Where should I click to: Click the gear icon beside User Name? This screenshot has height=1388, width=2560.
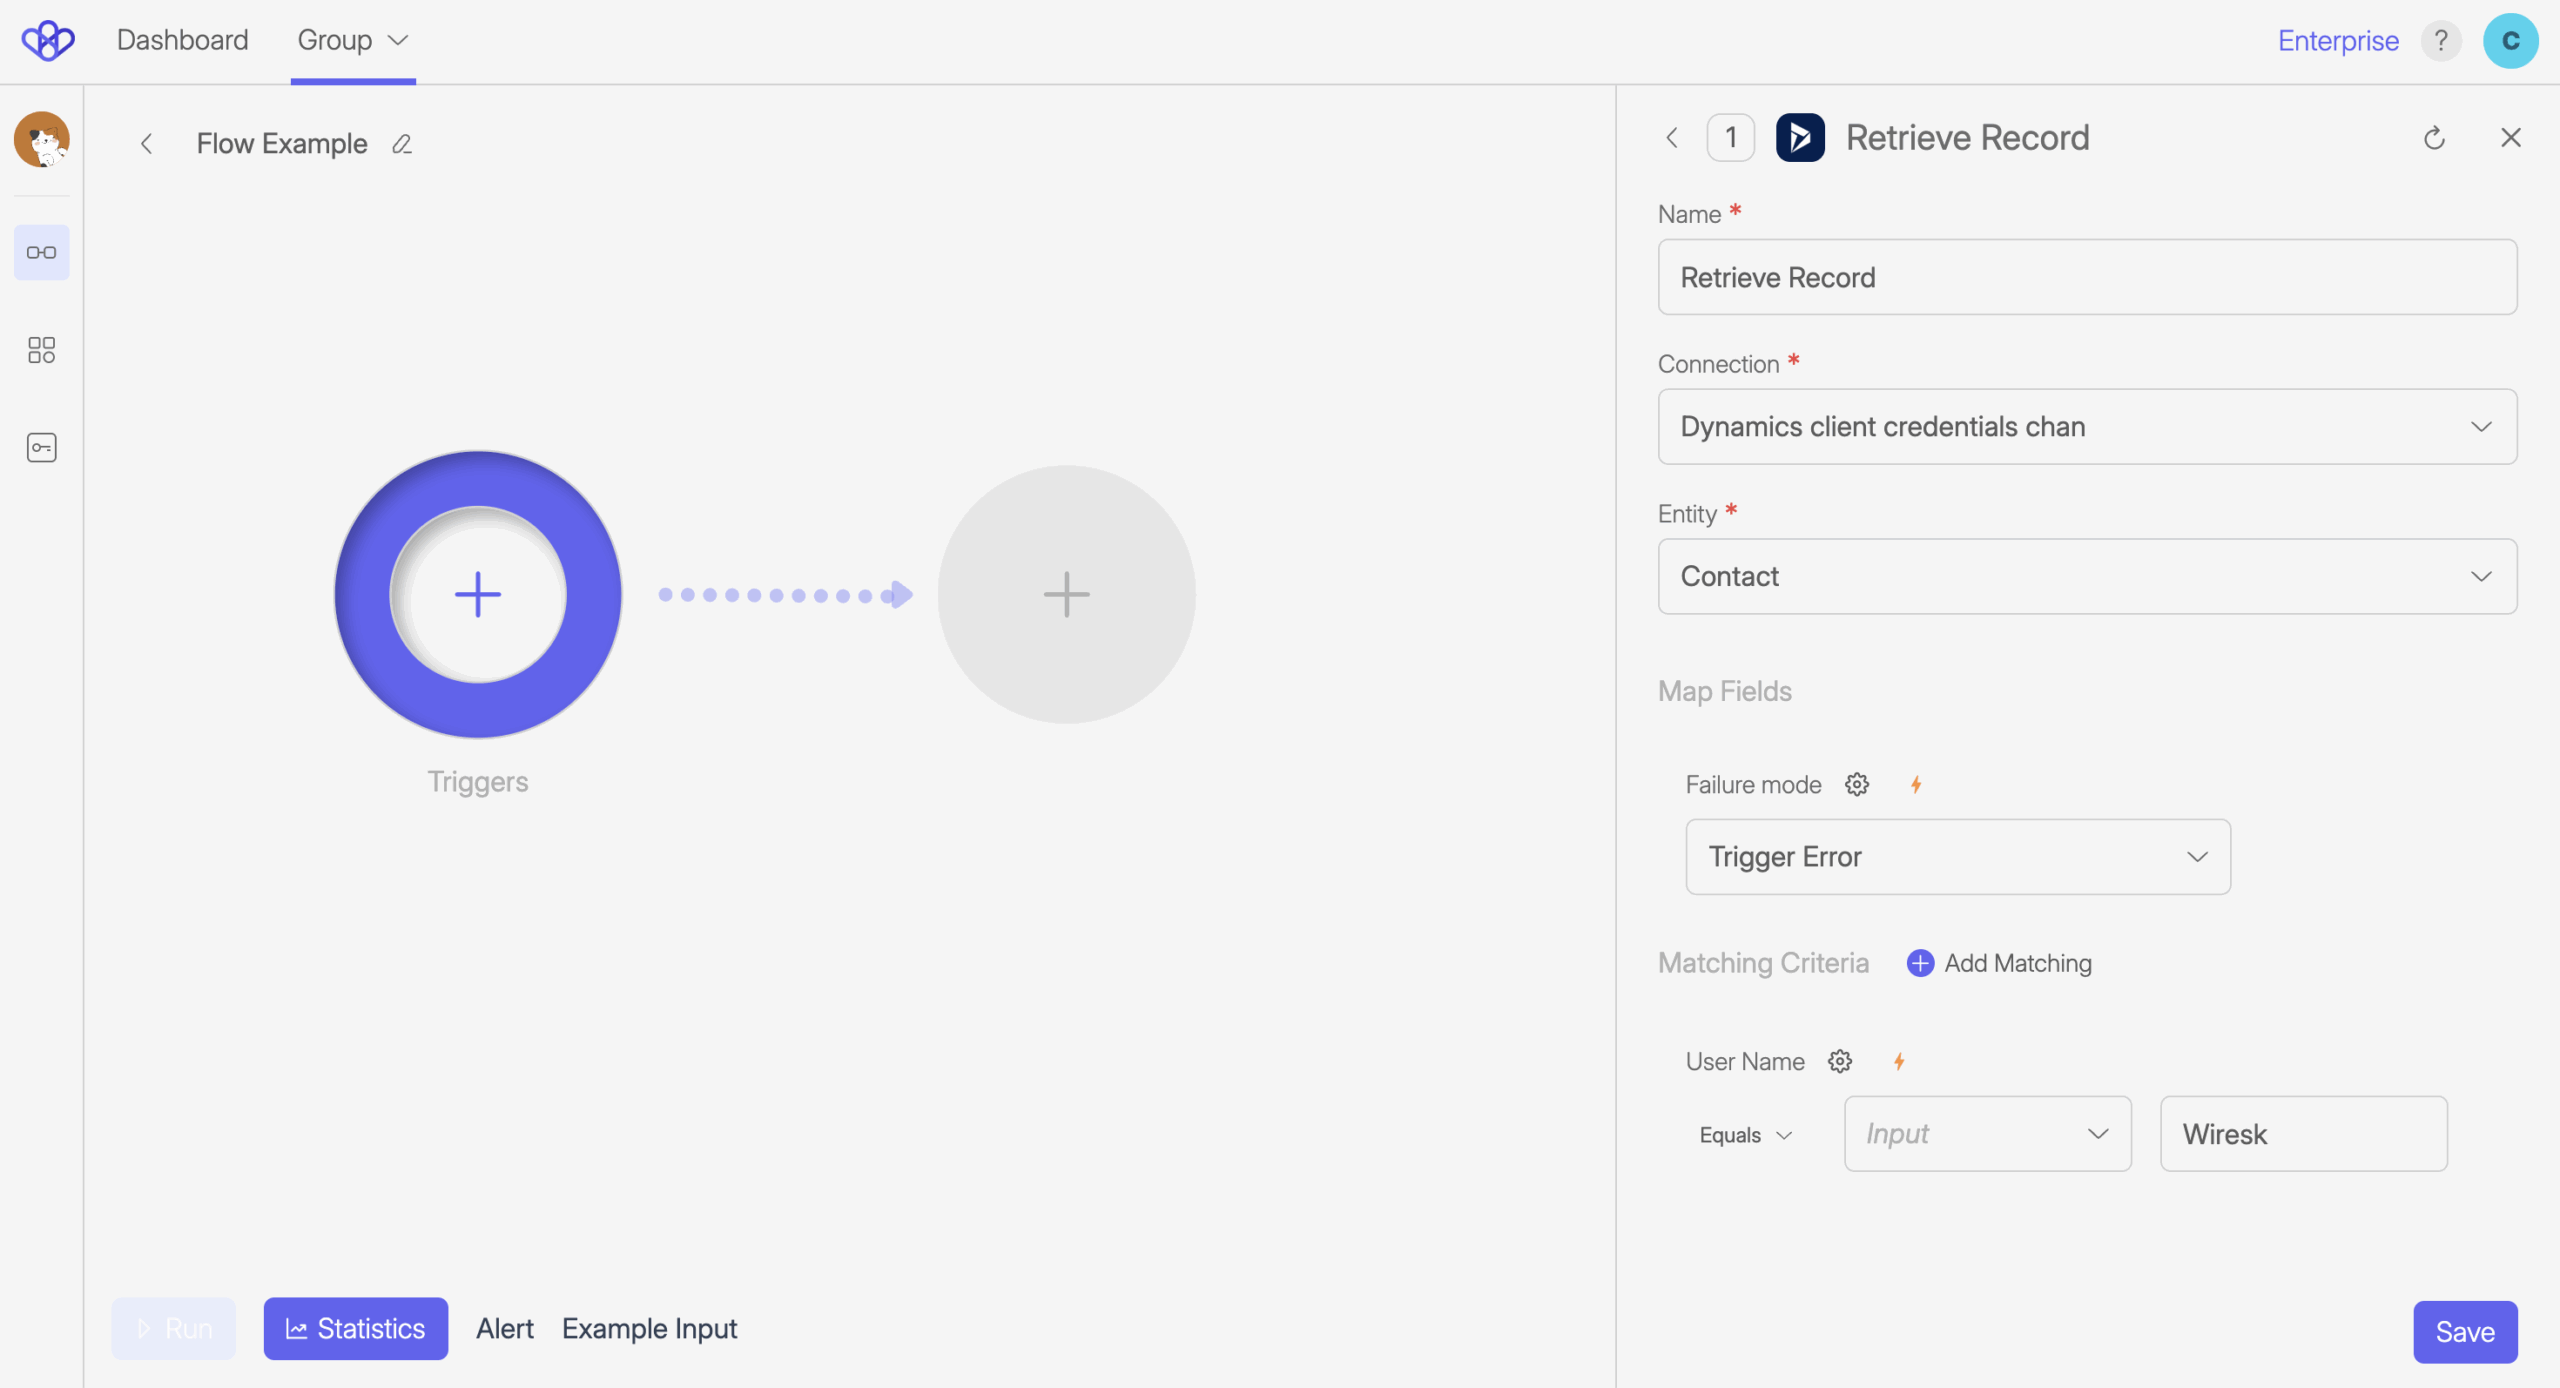pyautogui.click(x=1840, y=1062)
